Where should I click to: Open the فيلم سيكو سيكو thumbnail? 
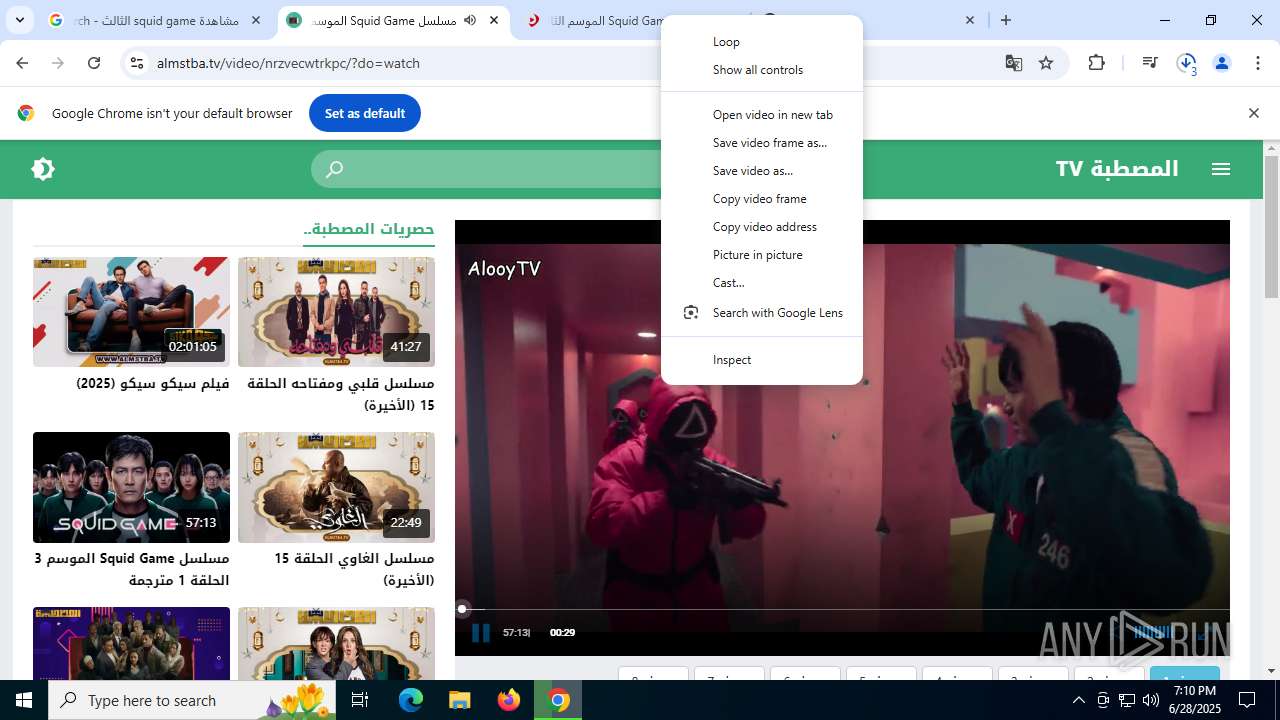[131, 312]
